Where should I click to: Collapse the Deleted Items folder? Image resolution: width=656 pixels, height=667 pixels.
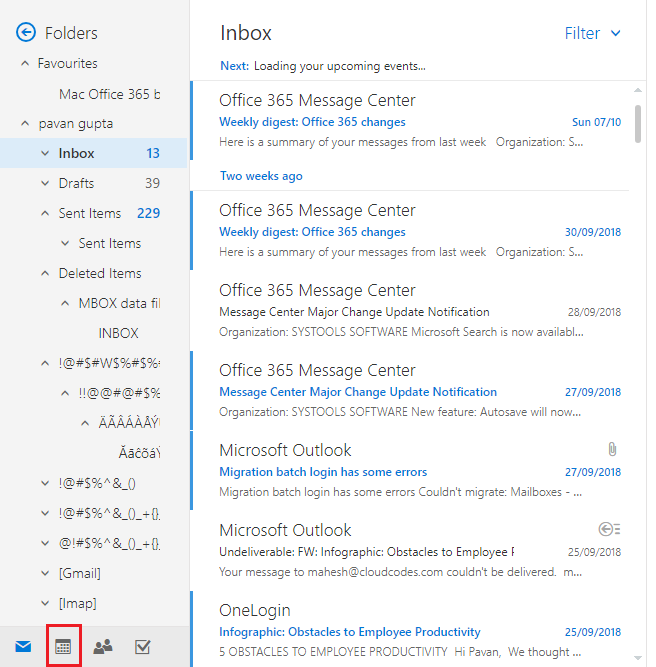pos(45,273)
